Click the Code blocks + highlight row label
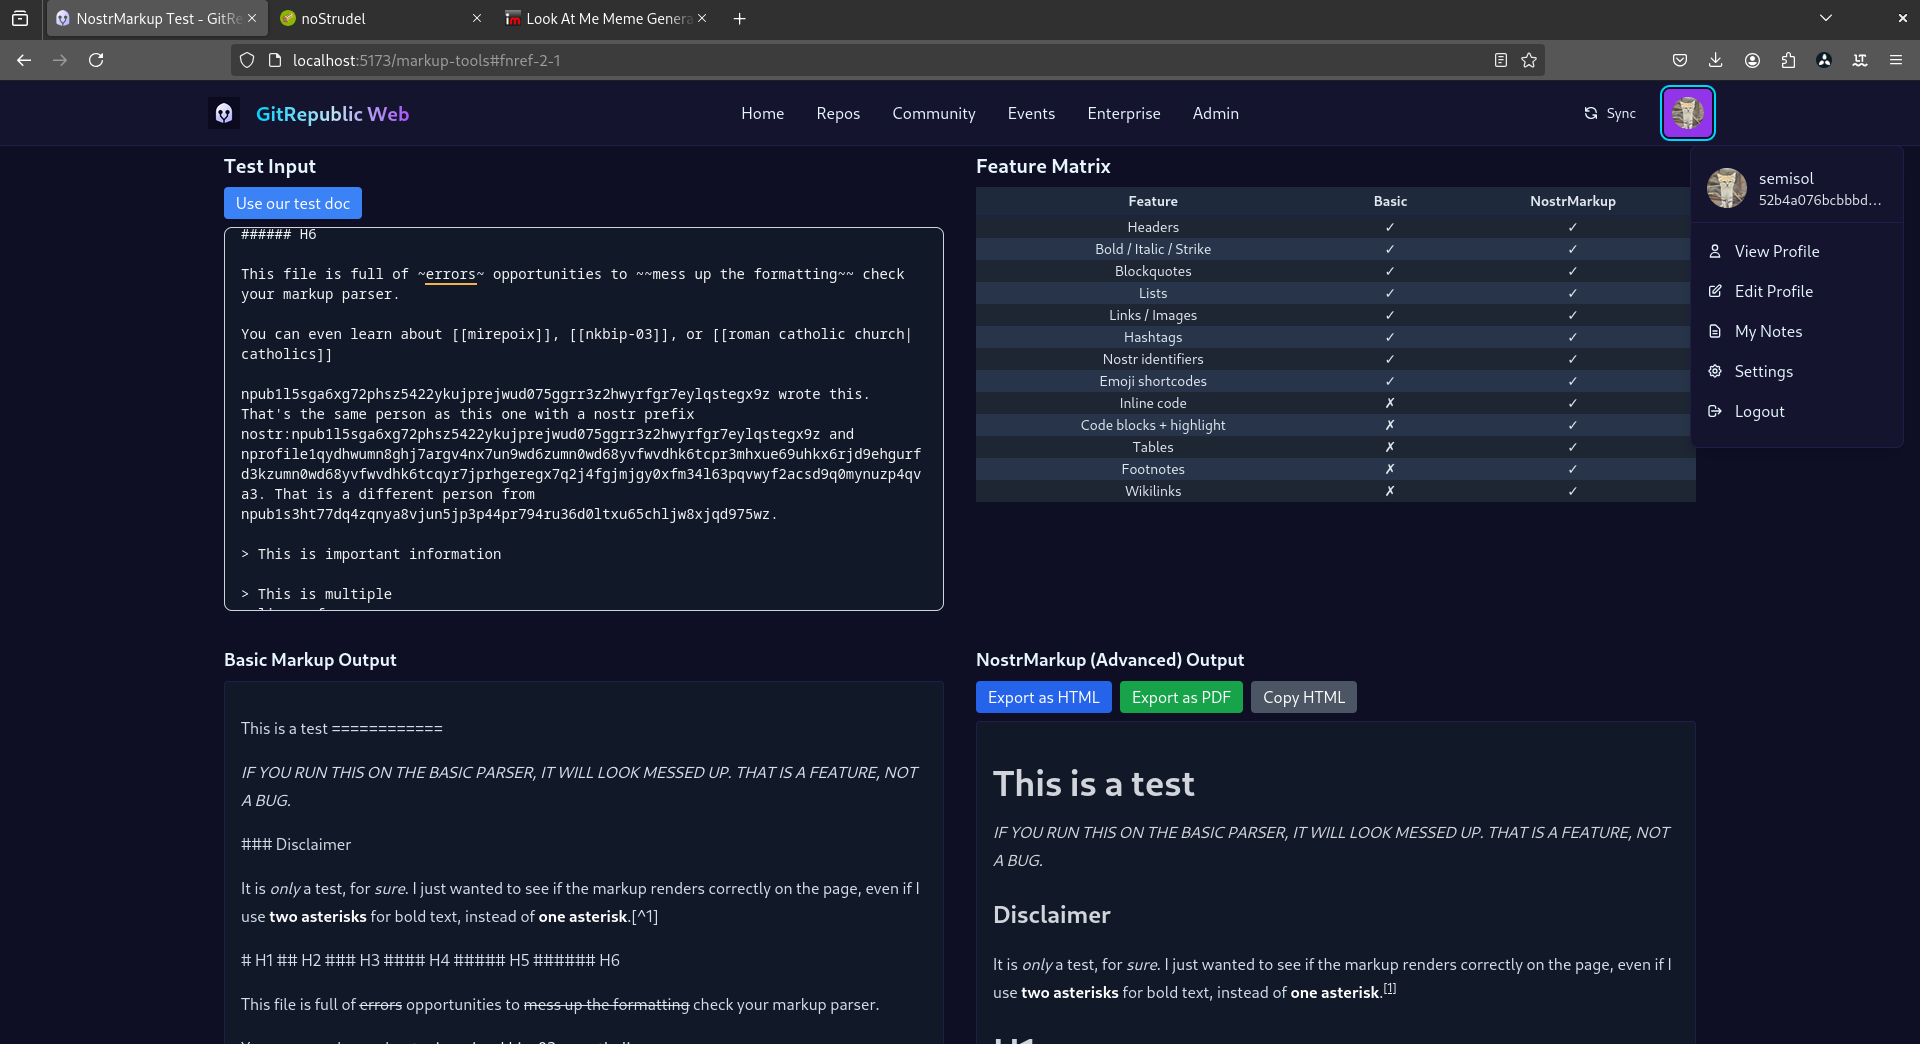Screen dimensions: 1920x1044 pyautogui.click(x=1153, y=425)
